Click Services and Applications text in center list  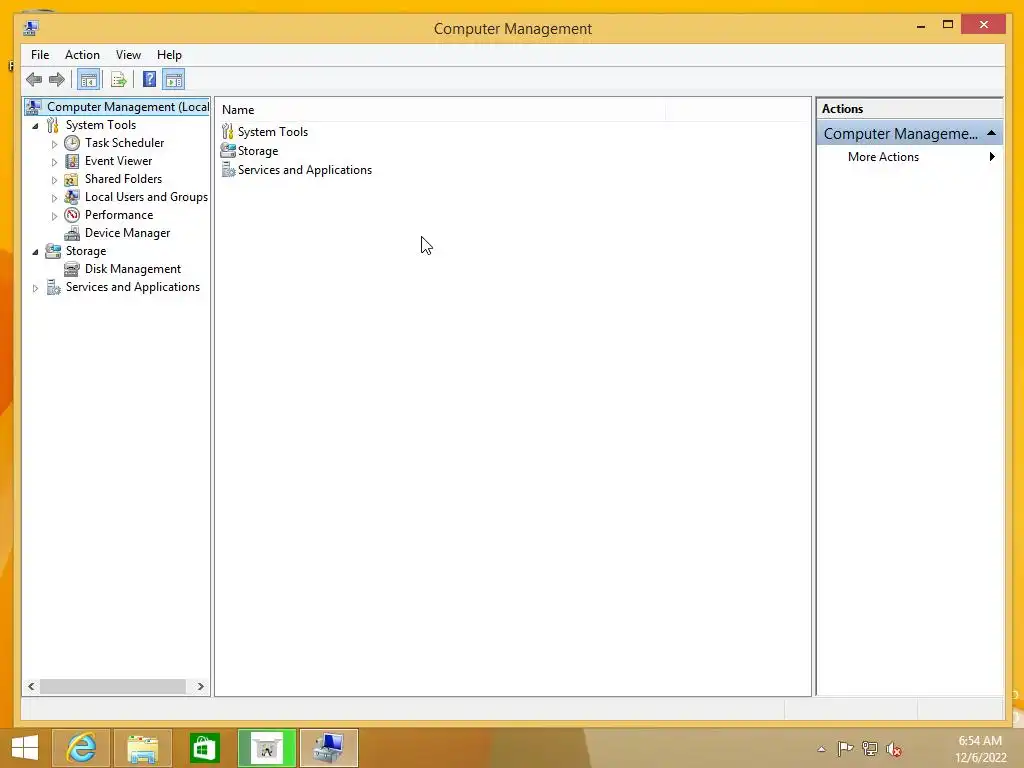coord(305,170)
